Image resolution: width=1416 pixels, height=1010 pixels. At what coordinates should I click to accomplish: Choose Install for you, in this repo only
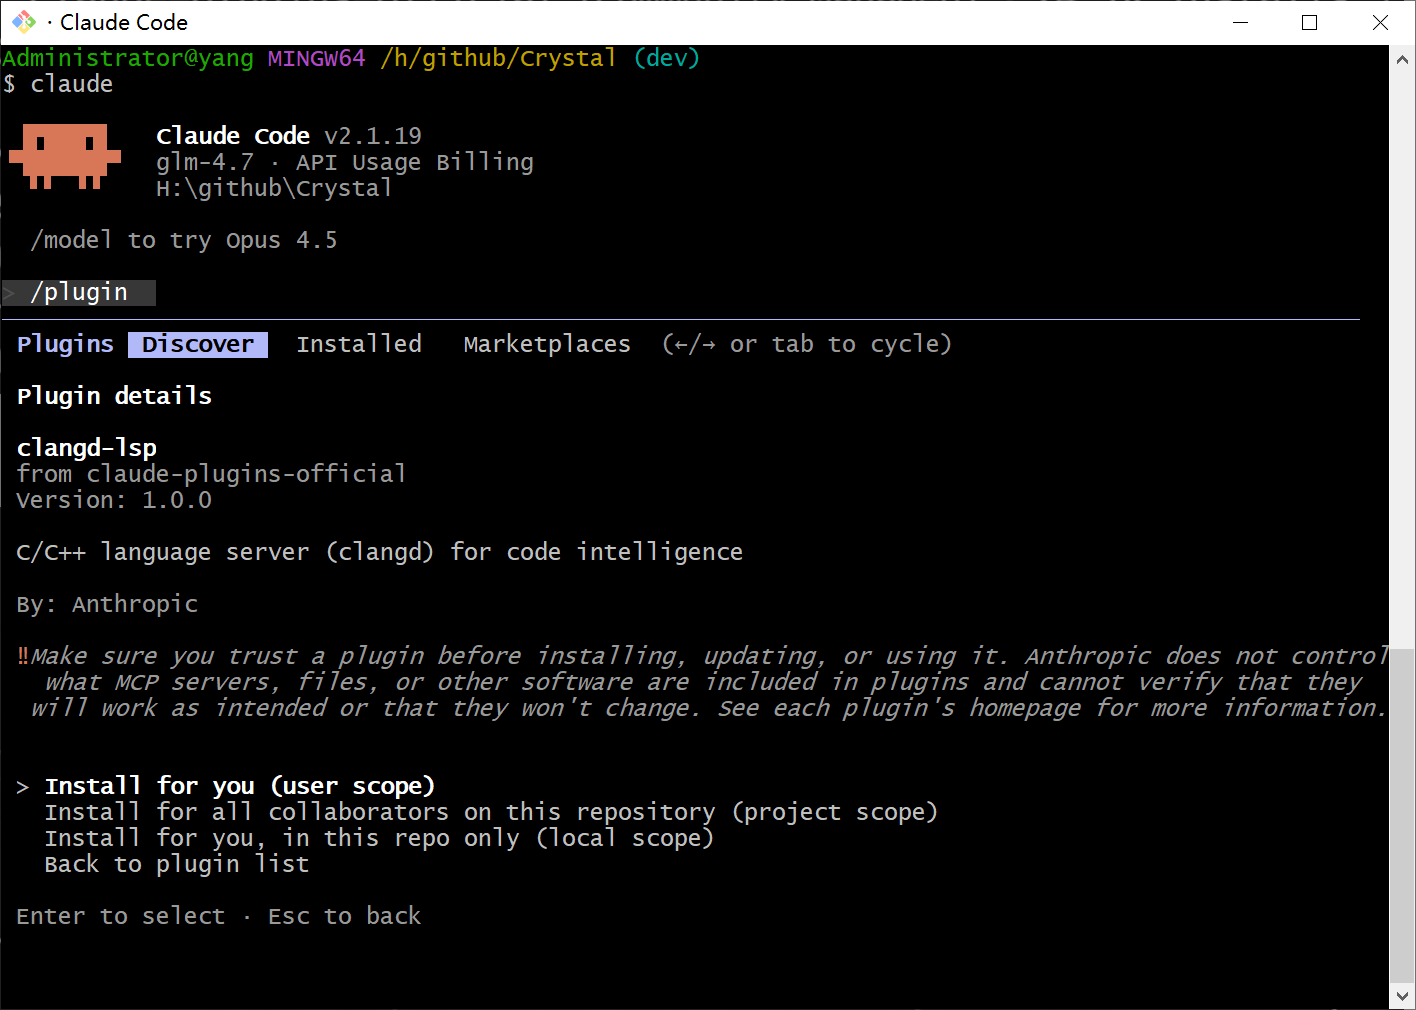click(379, 838)
